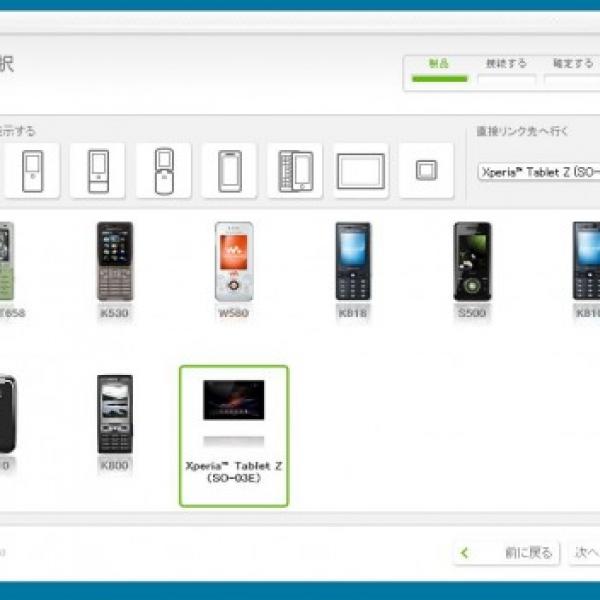Open the Xperia Tablet Z direct link dropdown
This screenshot has width=600, height=600.
(x=539, y=172)
